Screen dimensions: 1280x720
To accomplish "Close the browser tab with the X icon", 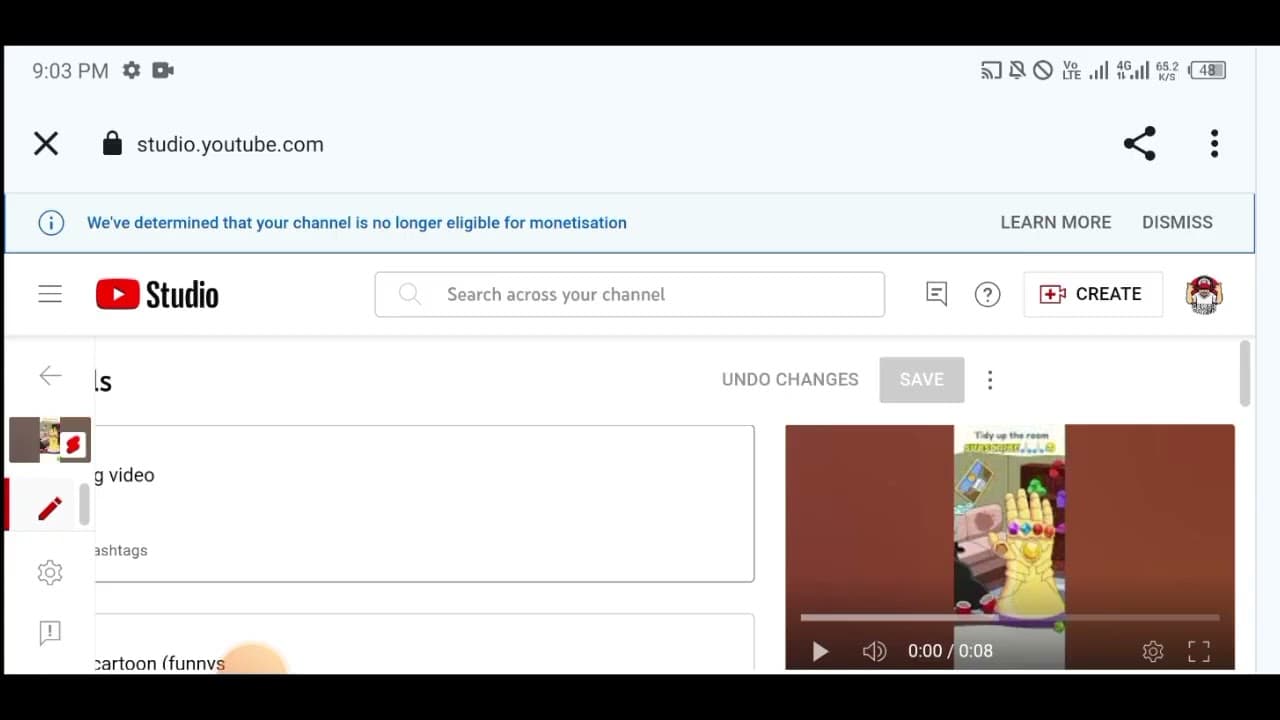I will pos(46,144).
